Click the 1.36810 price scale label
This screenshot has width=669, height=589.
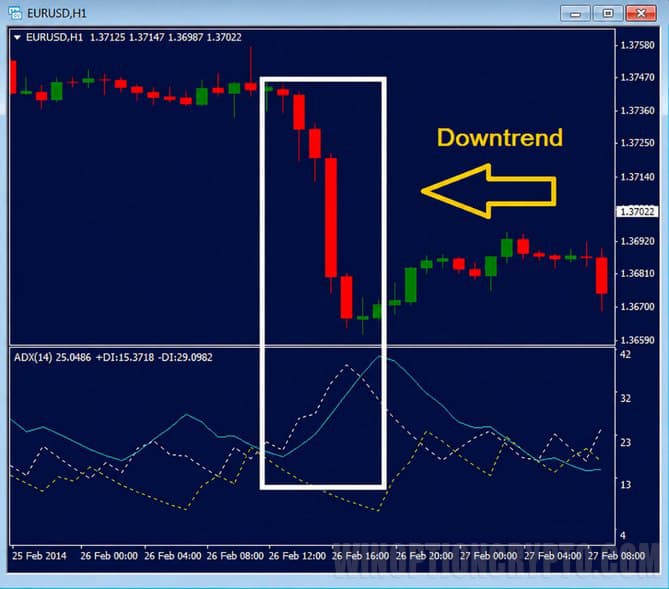[637, 273]
